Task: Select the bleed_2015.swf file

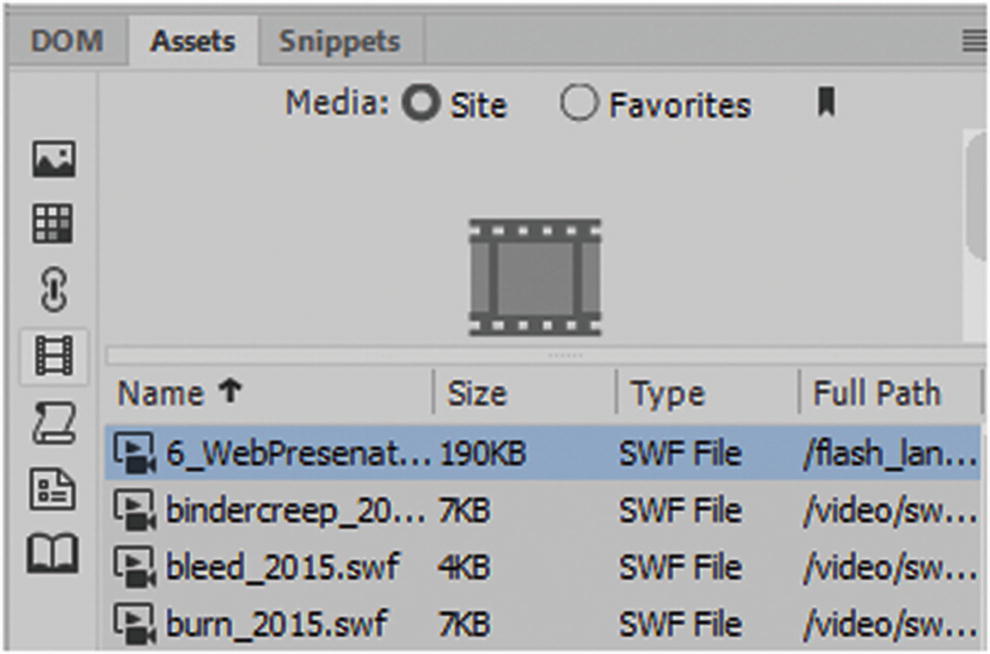Action: pyautogui.click(x=282, y=567)
